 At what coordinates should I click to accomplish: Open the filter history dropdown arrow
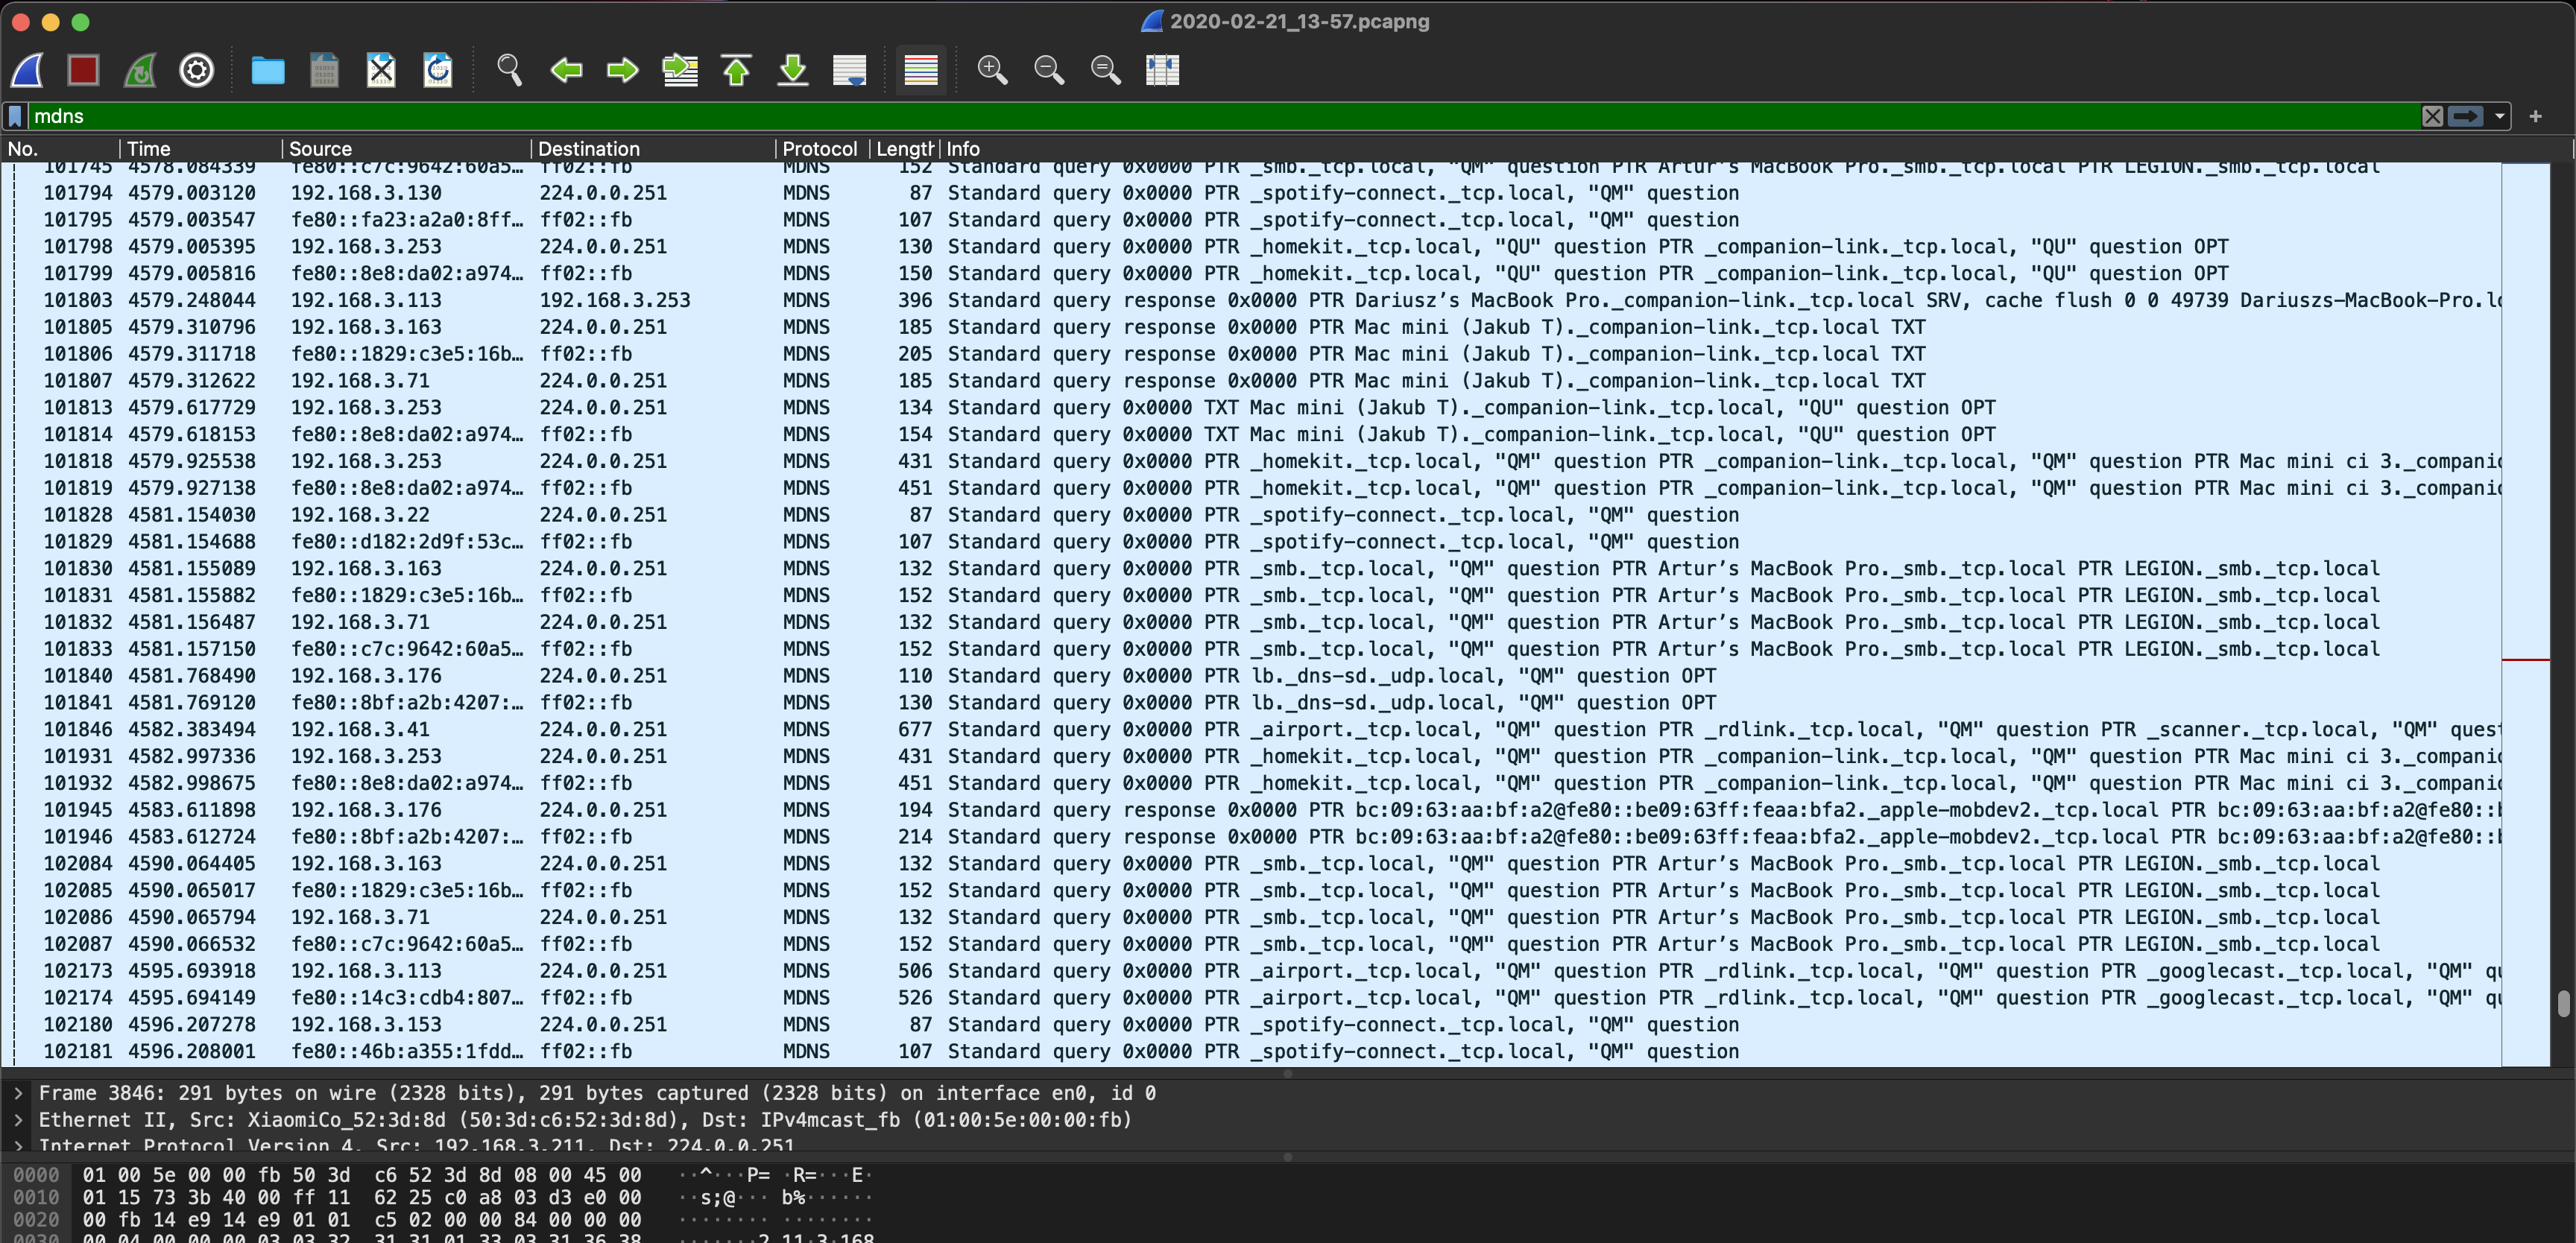2499,116
